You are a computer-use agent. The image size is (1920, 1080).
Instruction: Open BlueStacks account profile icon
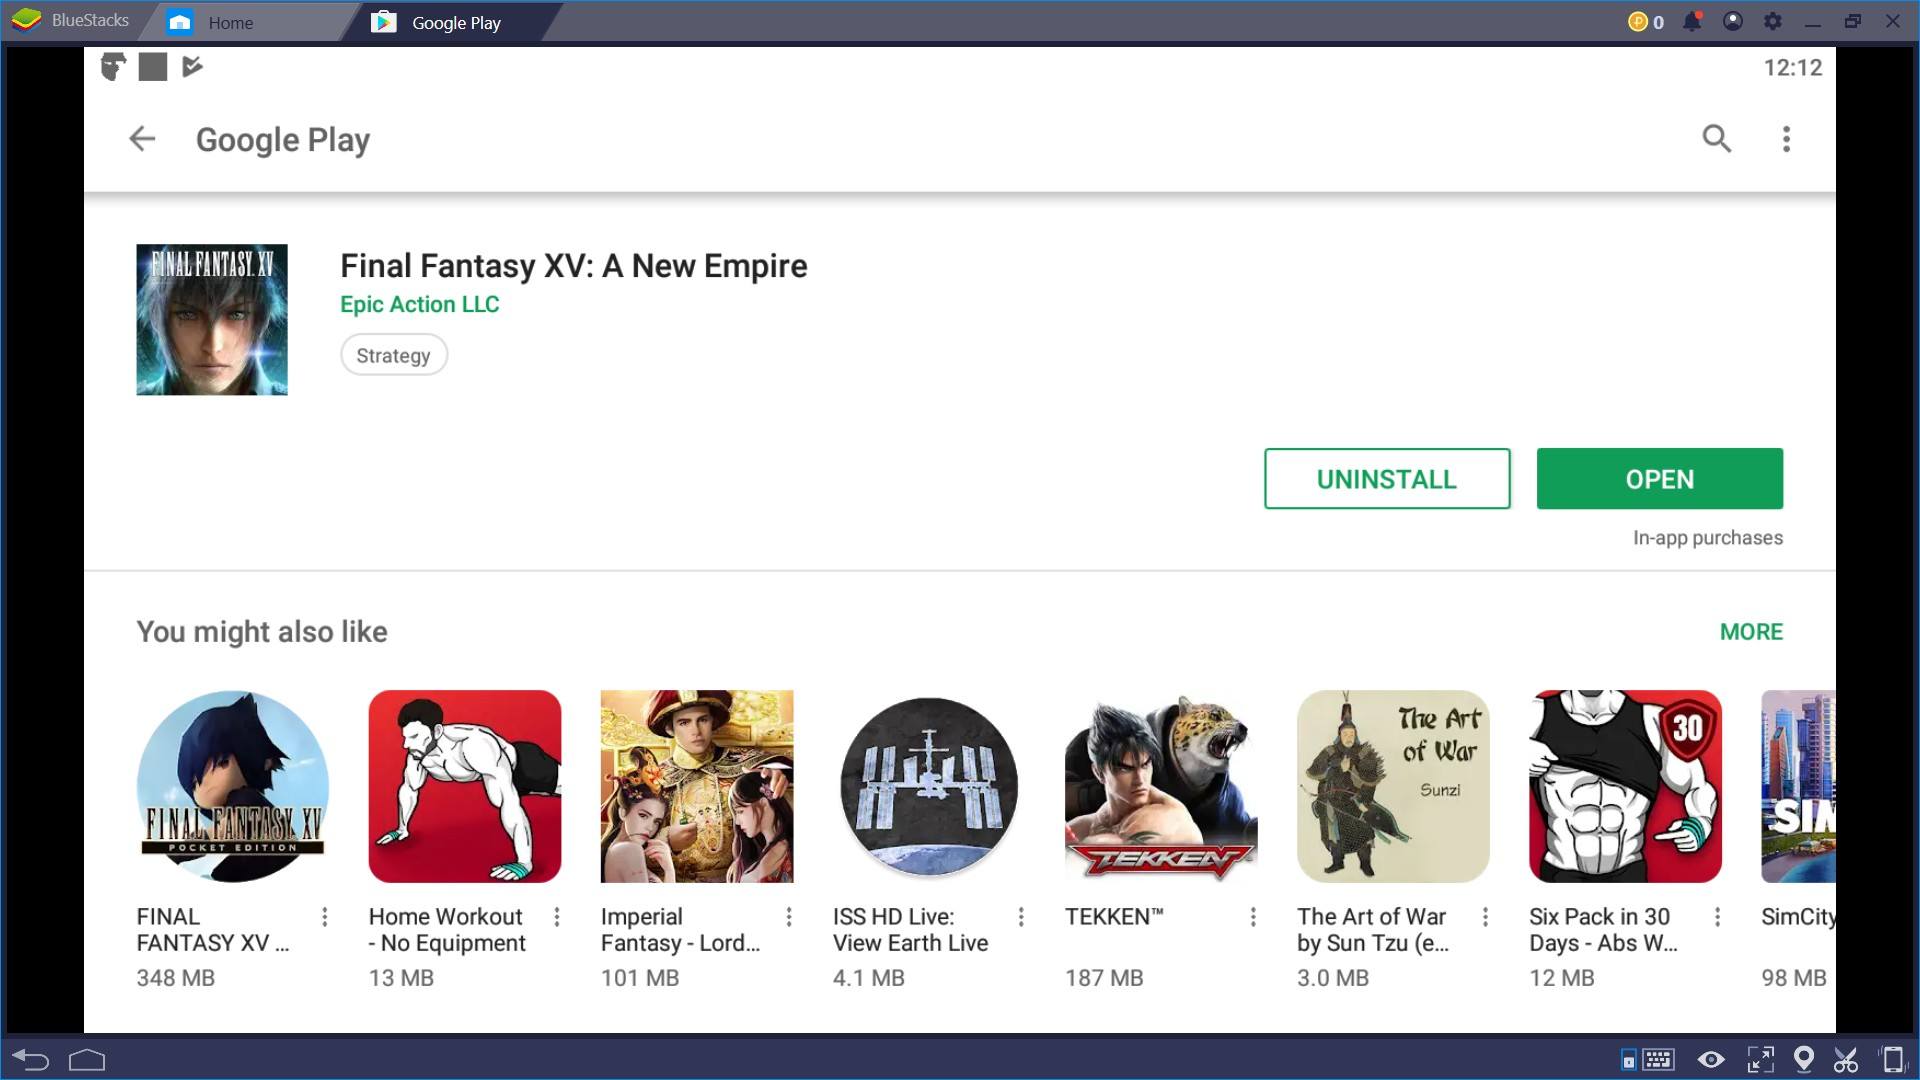(1733, 21)
